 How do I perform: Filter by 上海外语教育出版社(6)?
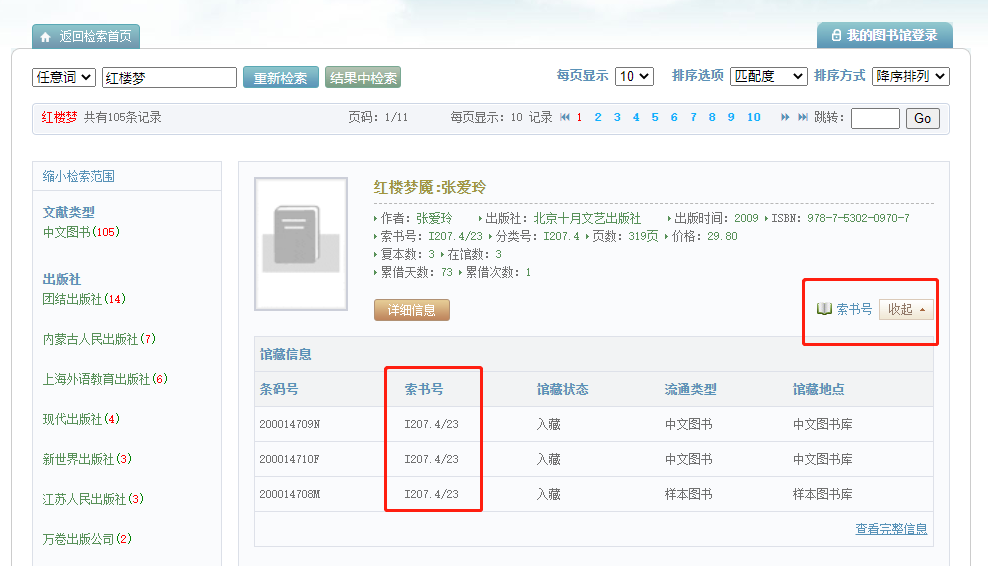[105, 379]
